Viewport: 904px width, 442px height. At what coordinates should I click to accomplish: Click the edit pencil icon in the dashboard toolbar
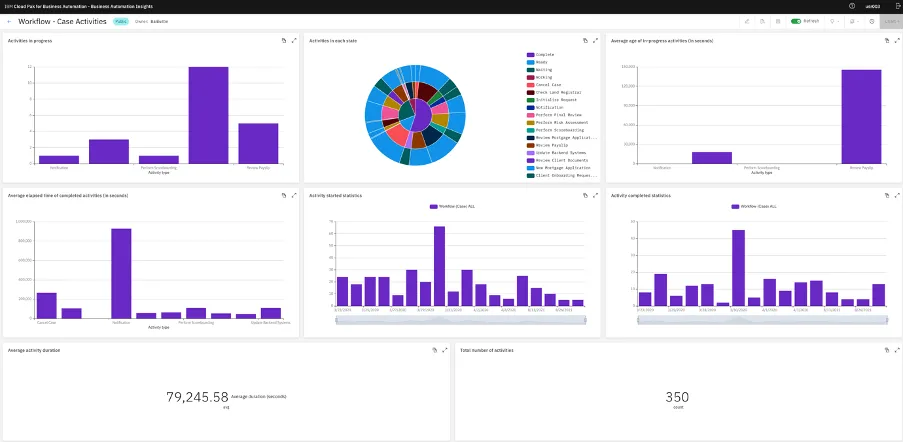[747, 21]
